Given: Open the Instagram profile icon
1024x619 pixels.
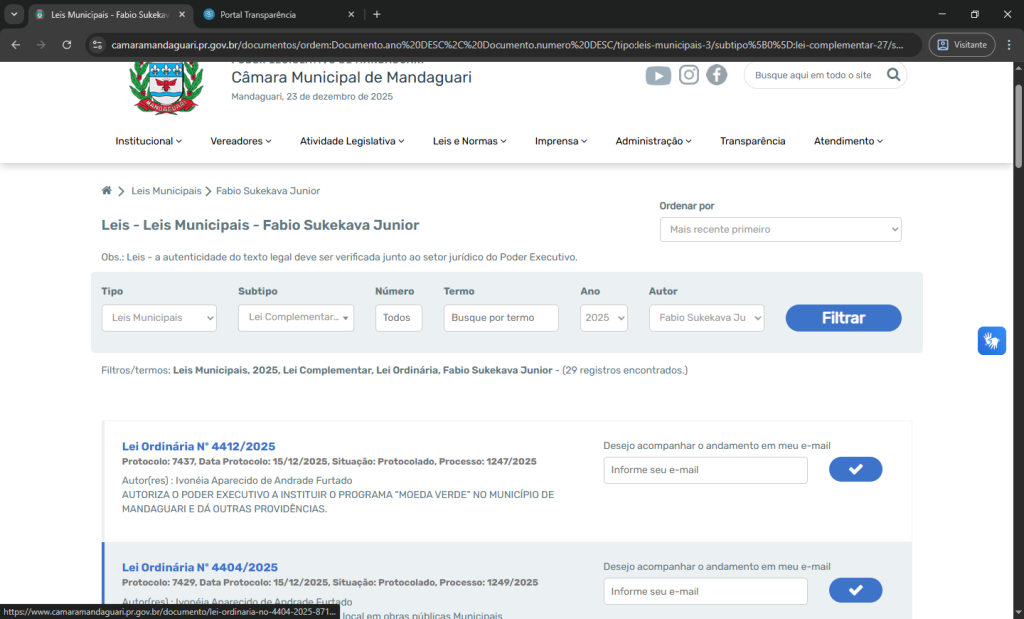Looking at the screenshot, I should pos(689,75).
